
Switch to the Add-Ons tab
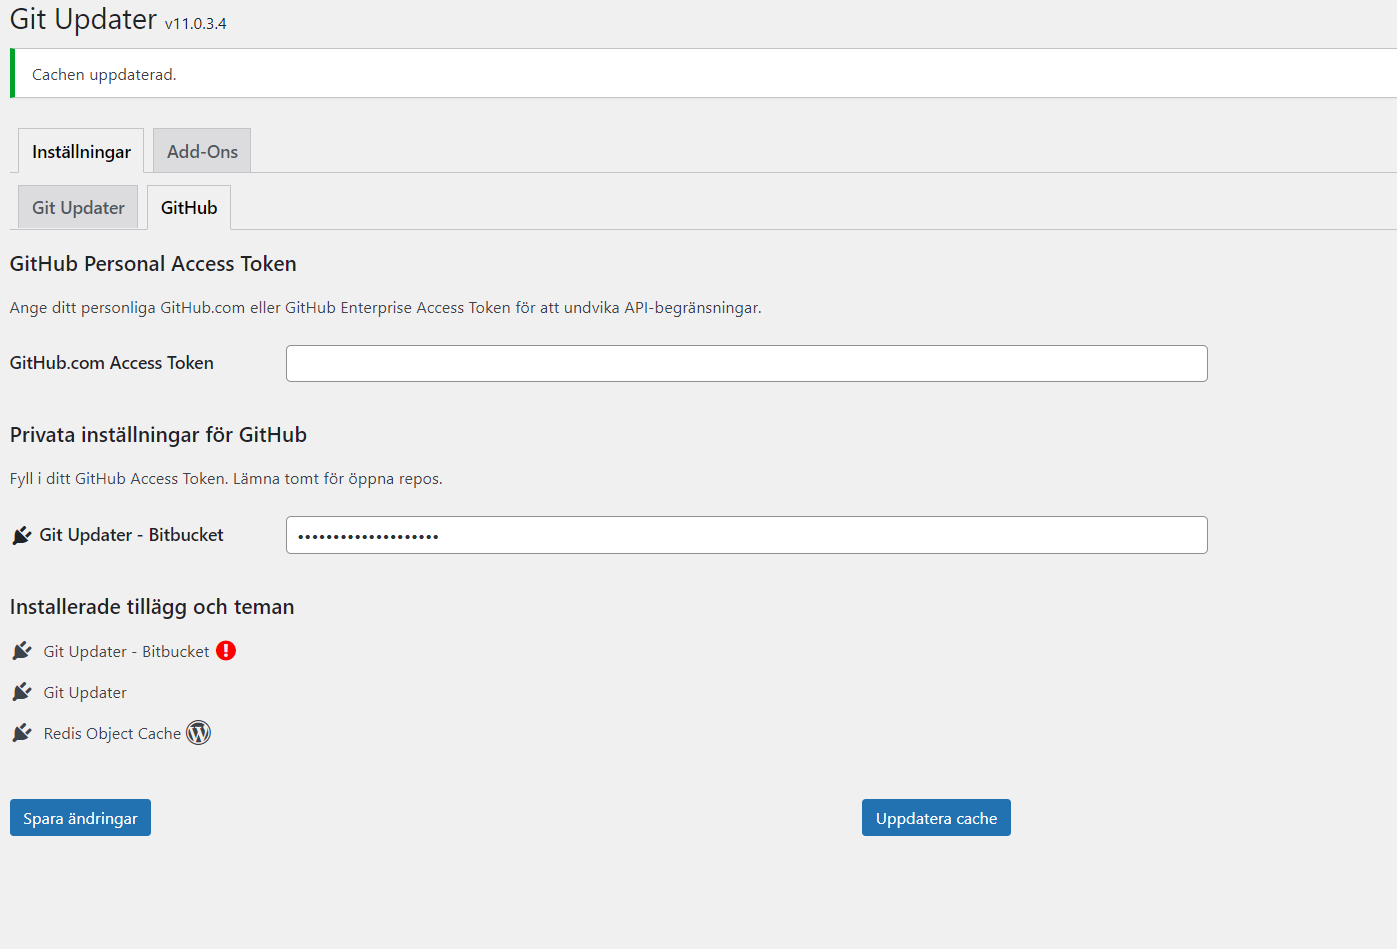[201, 150]
